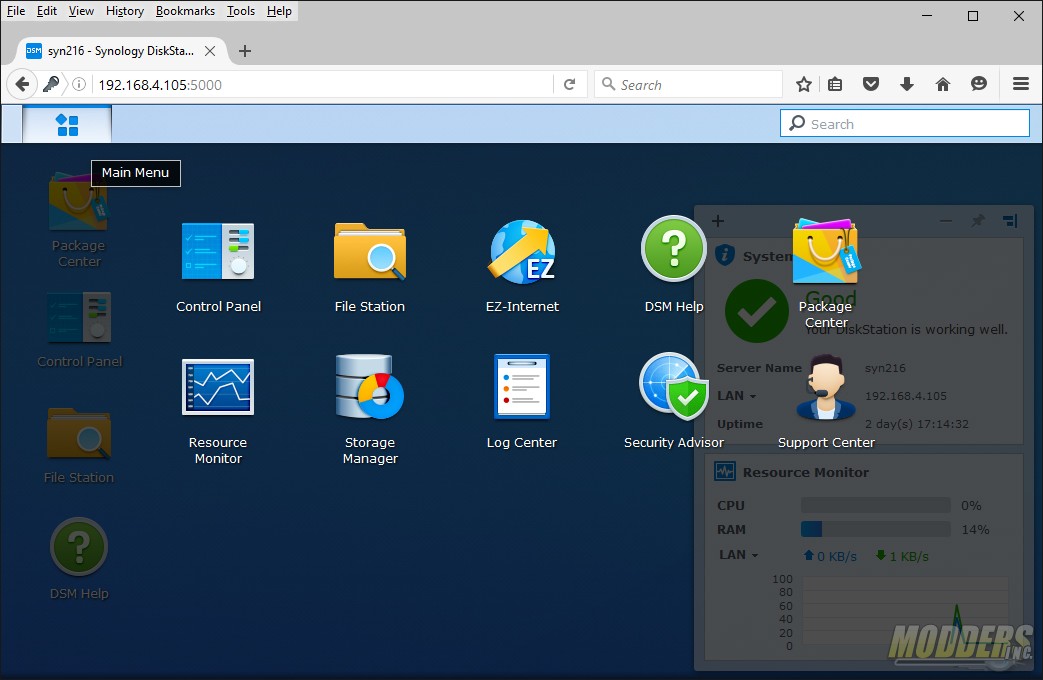The image size is (1043, 680).
Task: Open the Tools menu
Action: point(241,11)
